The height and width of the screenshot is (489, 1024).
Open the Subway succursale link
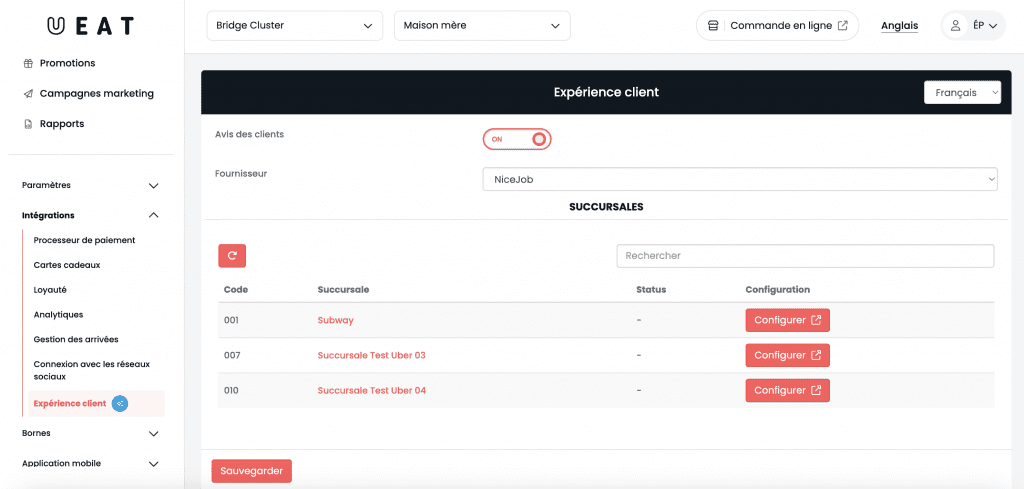coord(336,321)
